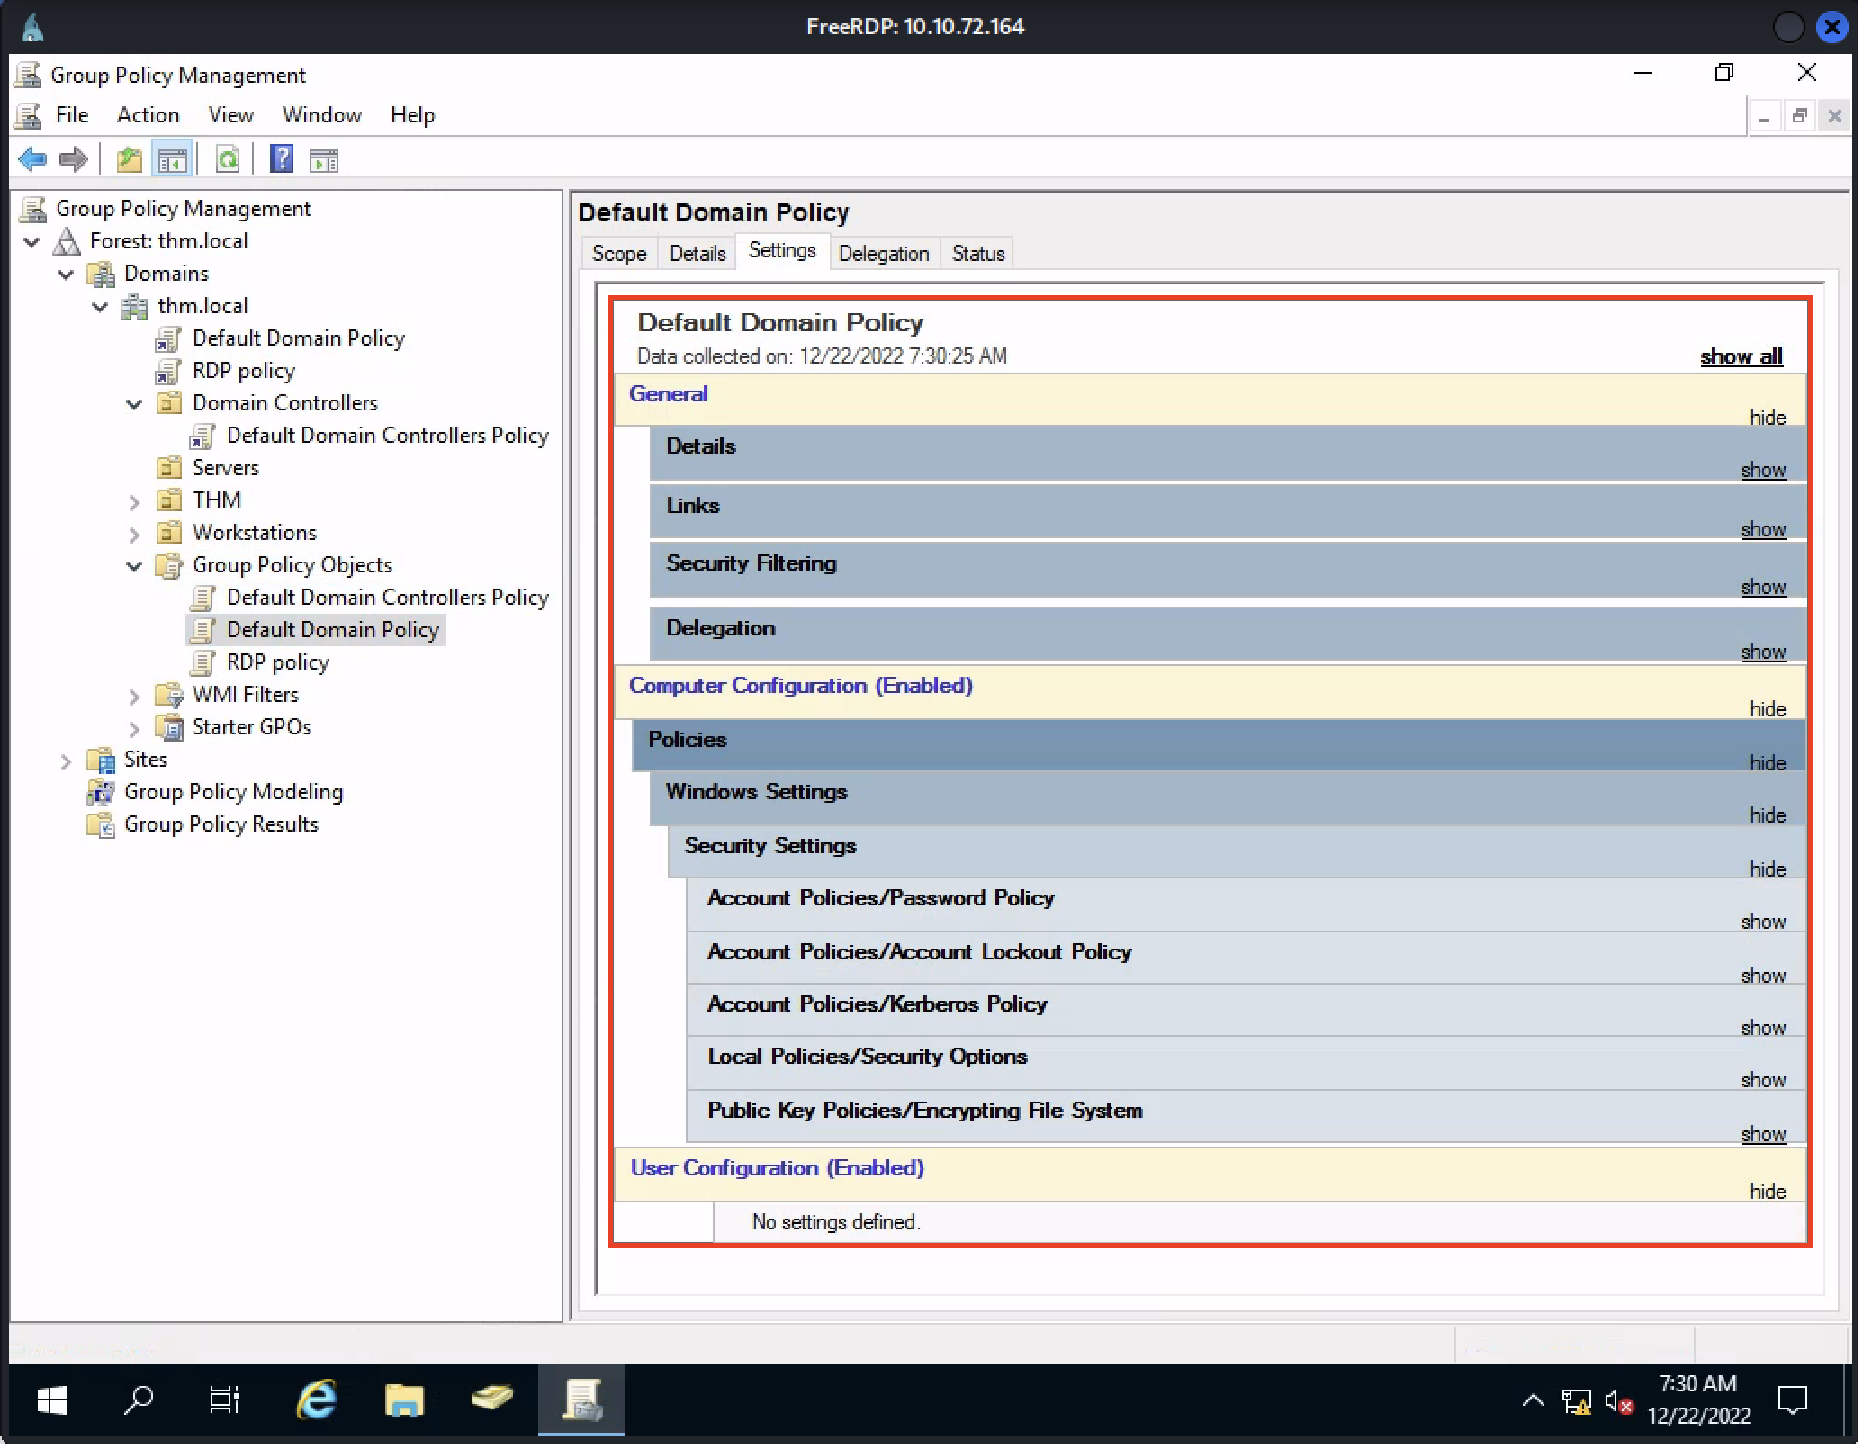Screen dimensions: 1858x1444
Task: Click the Back arrow toolbar icon
Action: [x=33, y=159]
